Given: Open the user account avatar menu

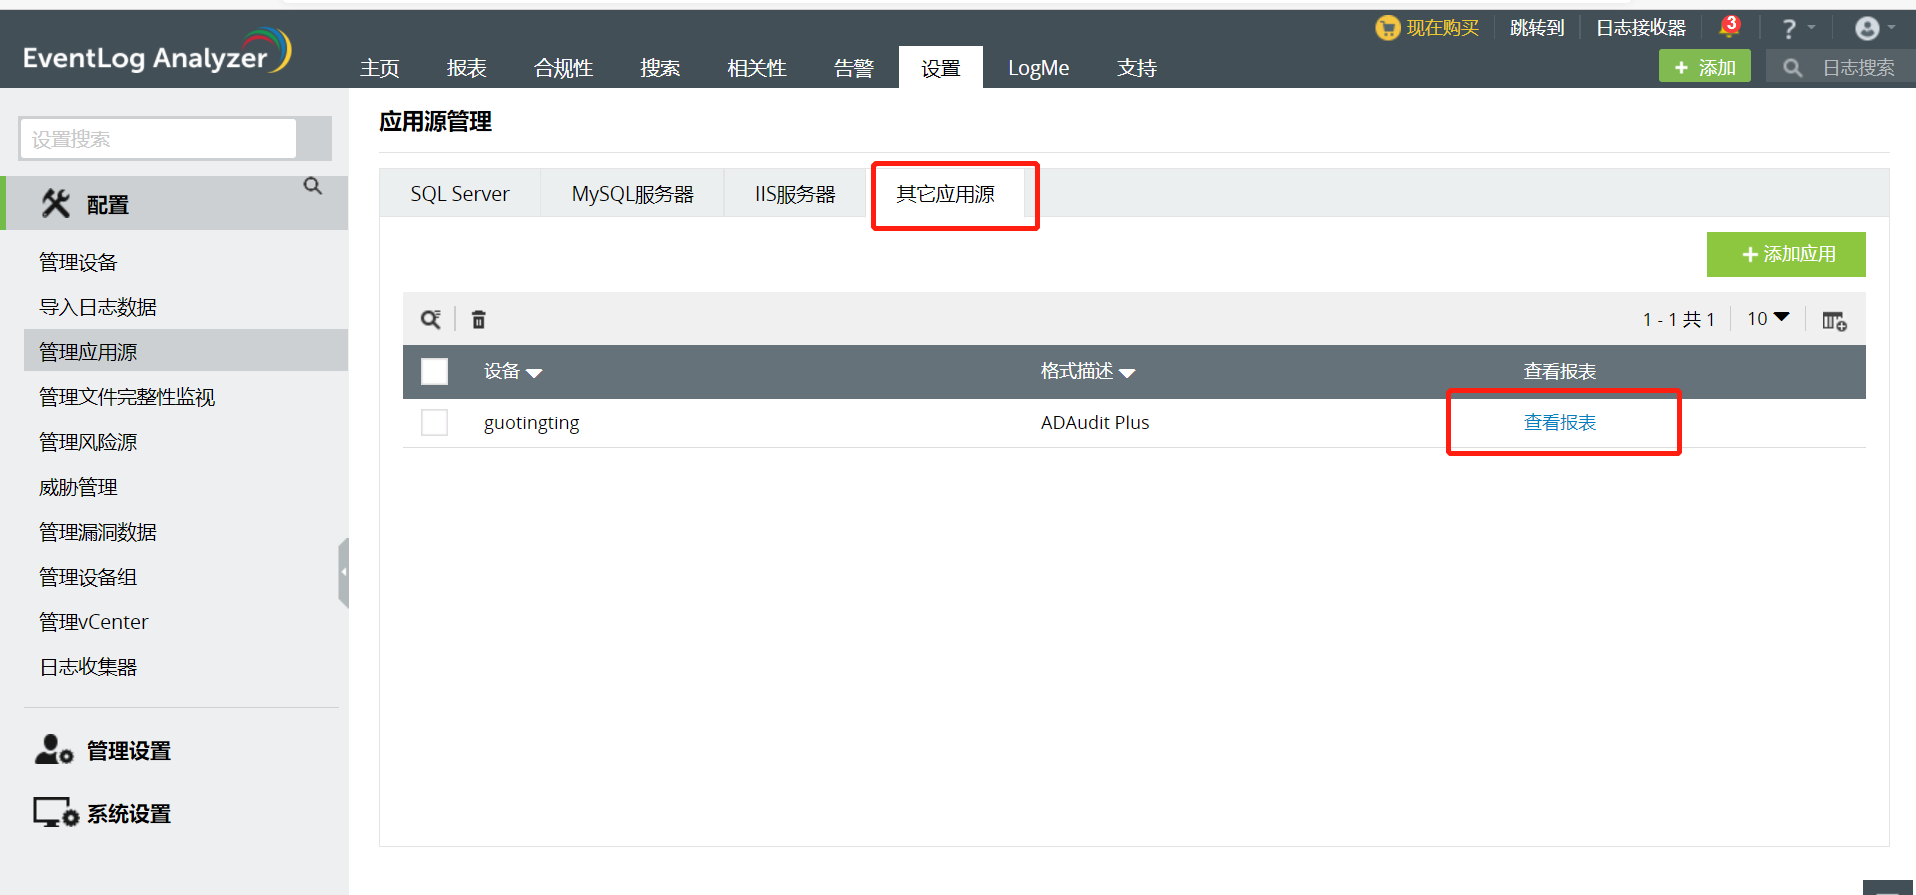Looking at the screenshot, I should pyautogui.click(x=1867, y=28).
